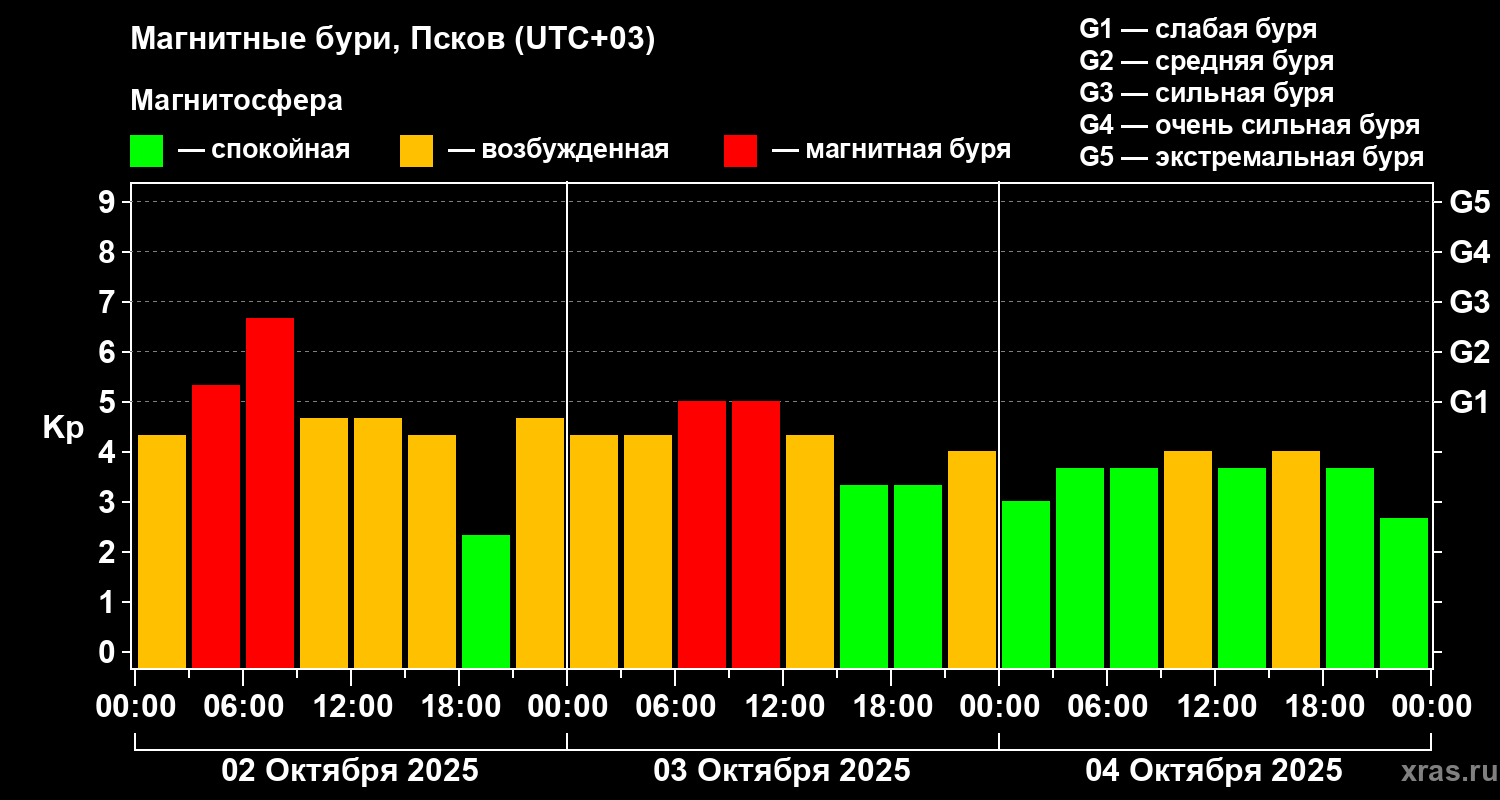Click the Kp axis value "3"
Viewport: 1500px width, 800px height.
point(109,502)
